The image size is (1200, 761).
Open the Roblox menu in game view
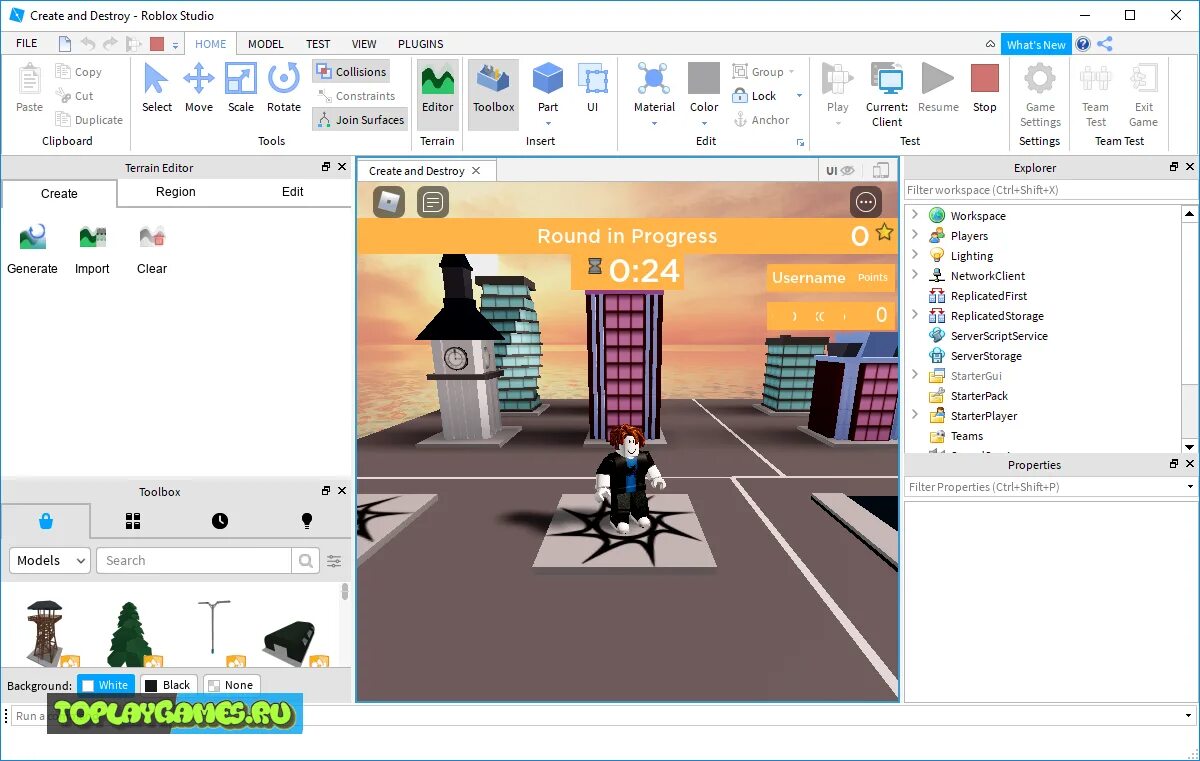point(389,202)
